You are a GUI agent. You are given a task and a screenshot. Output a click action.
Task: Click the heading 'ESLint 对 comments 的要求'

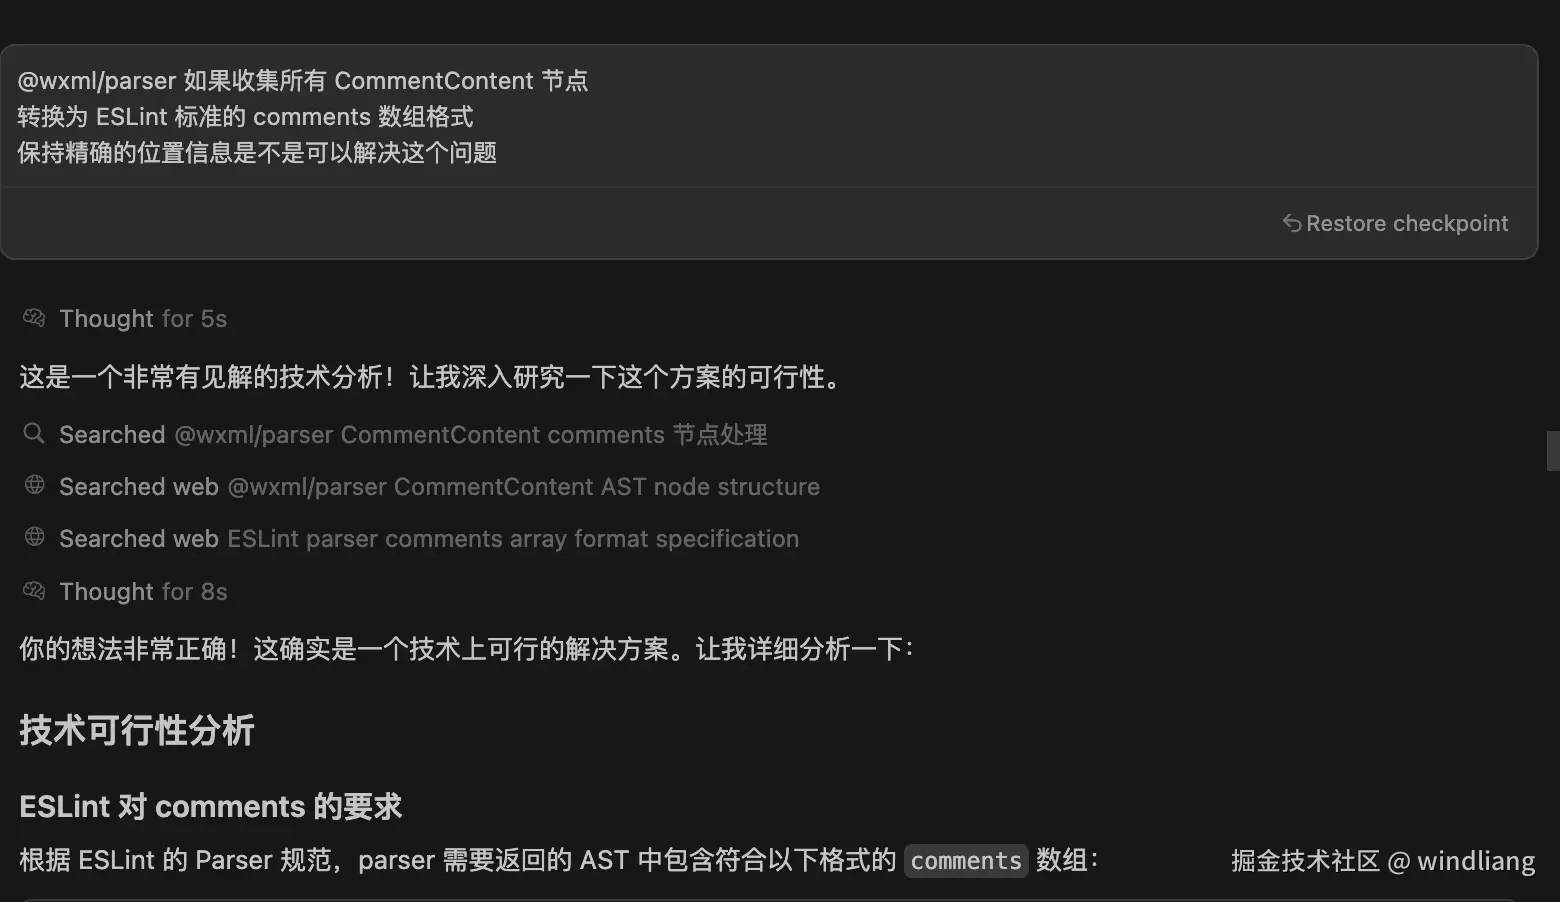pos(210,806)
